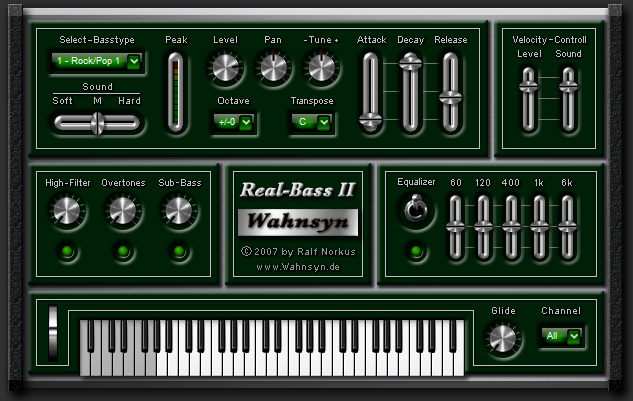
Task: Open the www.Wahnsyn.de link
Action: (x=298, y=267)
